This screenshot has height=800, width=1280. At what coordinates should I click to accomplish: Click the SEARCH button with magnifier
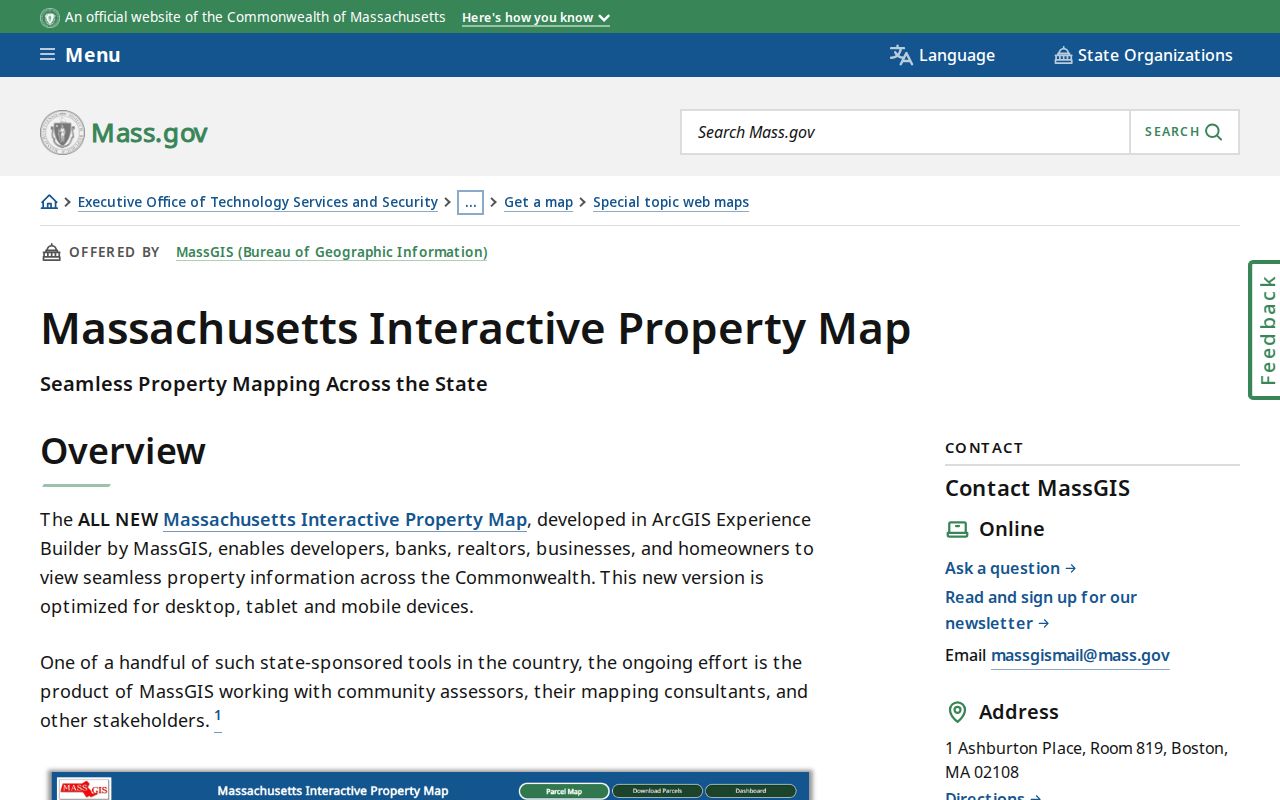coord(1184,132)
